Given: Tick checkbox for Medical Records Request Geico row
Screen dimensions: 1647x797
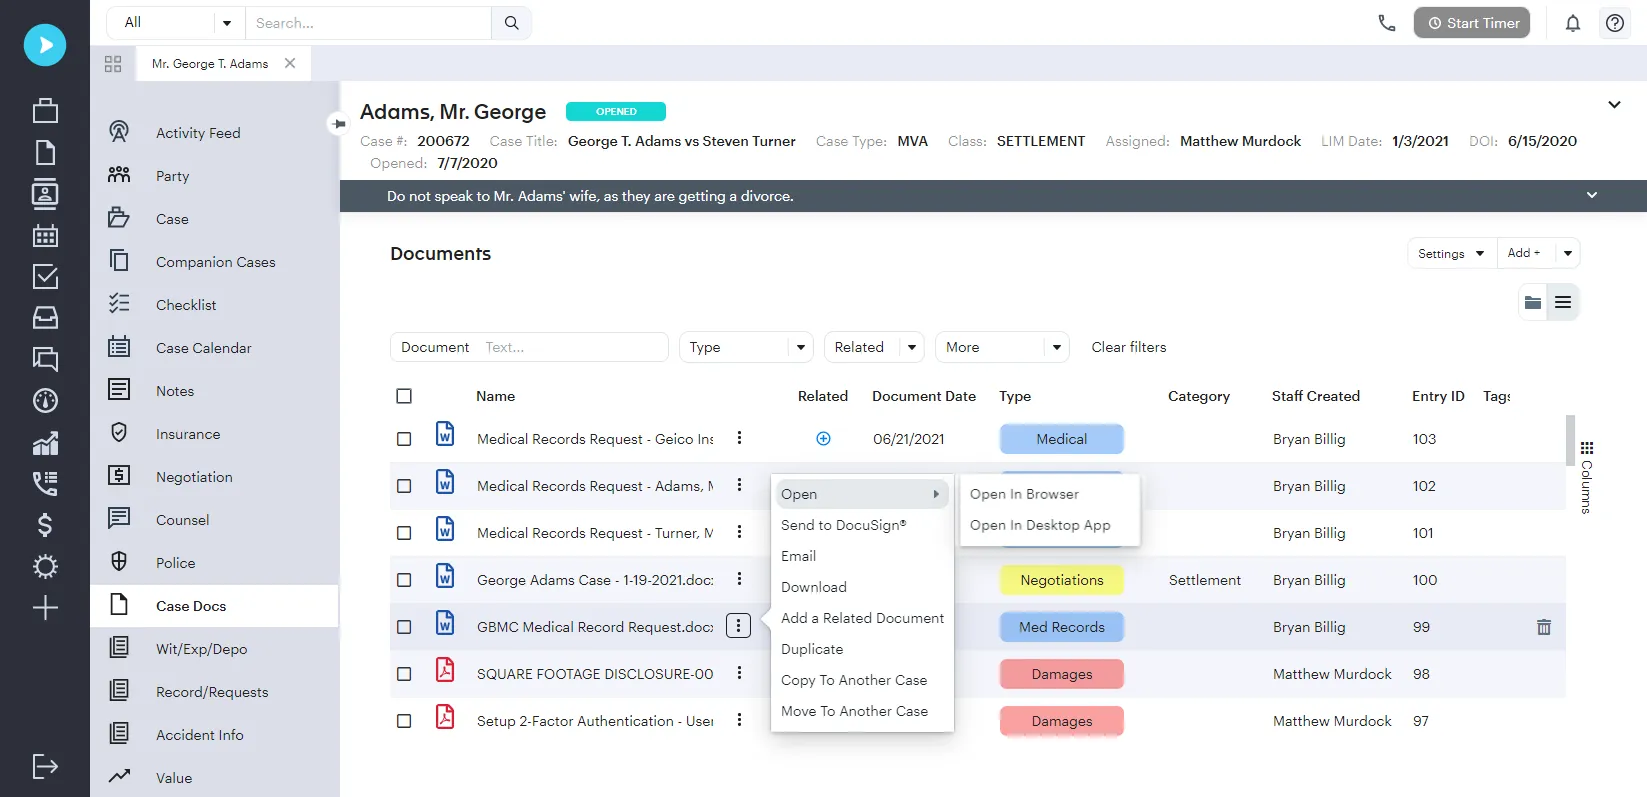Looking at the screenshot, I should click(x=404, y=439).
